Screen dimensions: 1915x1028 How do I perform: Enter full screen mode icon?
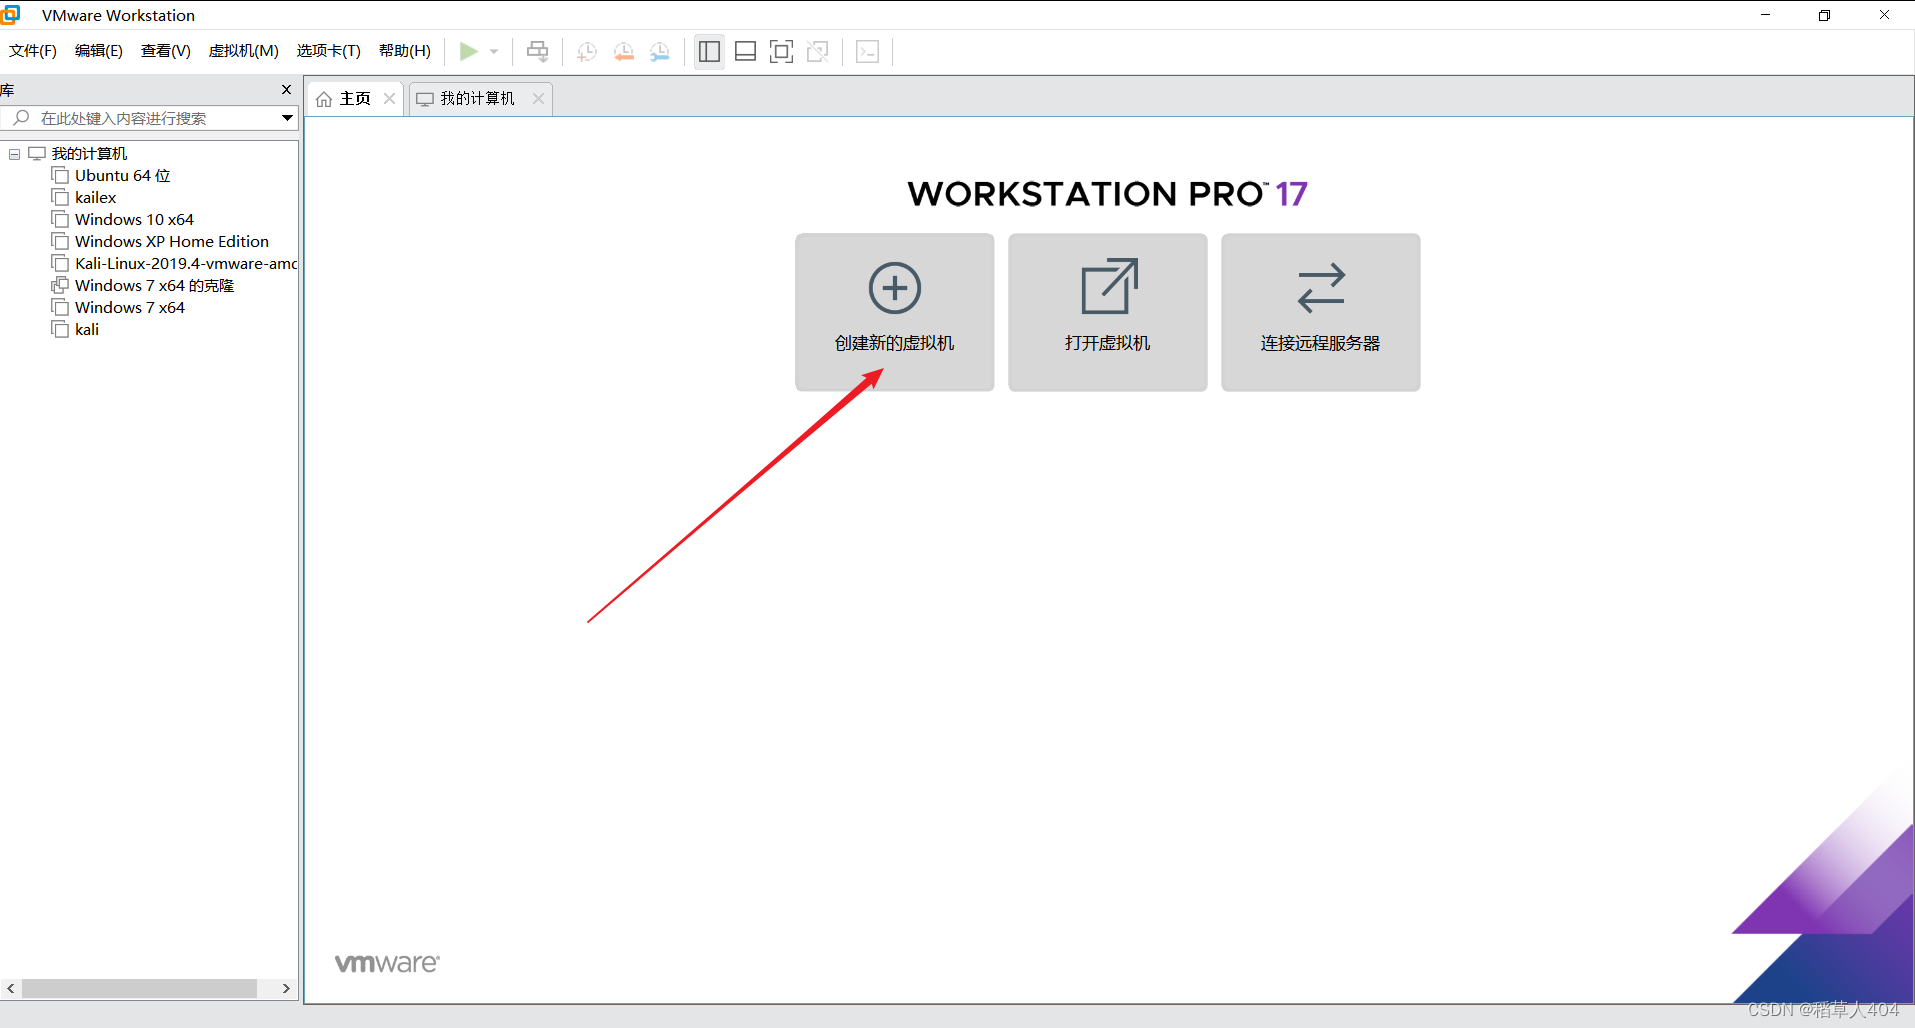[781, 51]
